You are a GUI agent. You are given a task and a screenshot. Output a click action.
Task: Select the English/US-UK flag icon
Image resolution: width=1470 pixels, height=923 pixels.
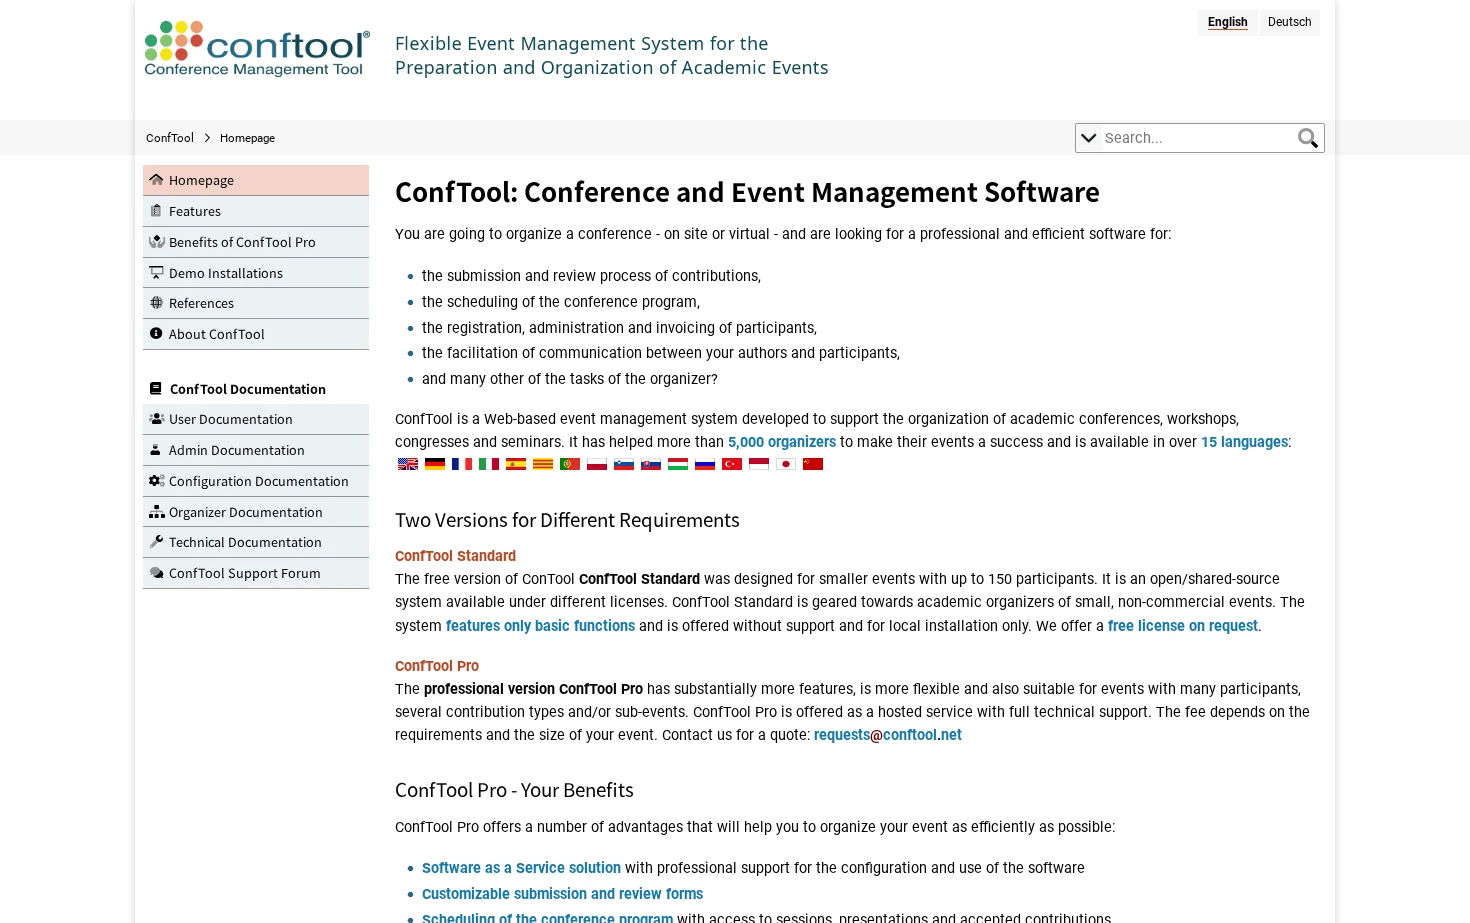[x=408, y=464]
